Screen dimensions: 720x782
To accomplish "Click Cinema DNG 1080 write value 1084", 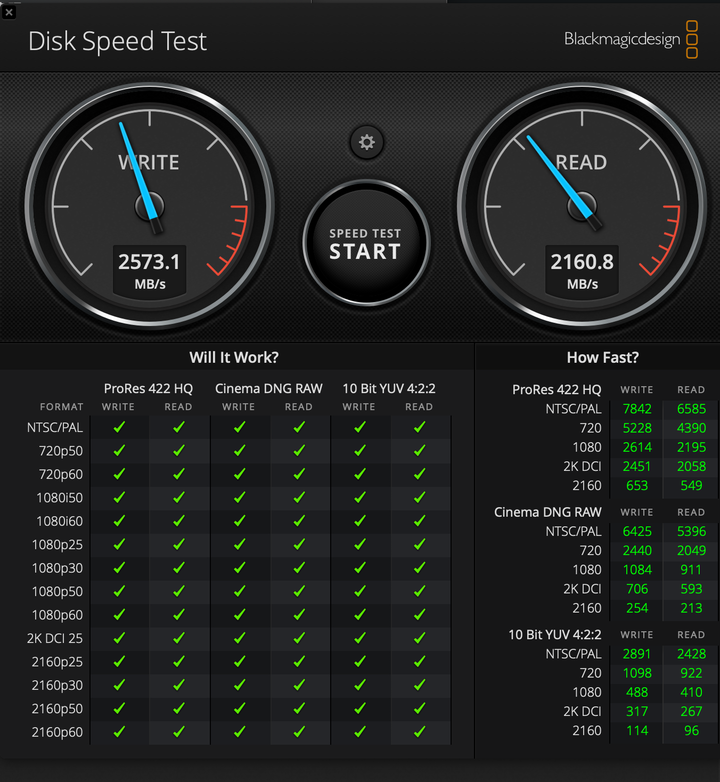I will point(637,570).
